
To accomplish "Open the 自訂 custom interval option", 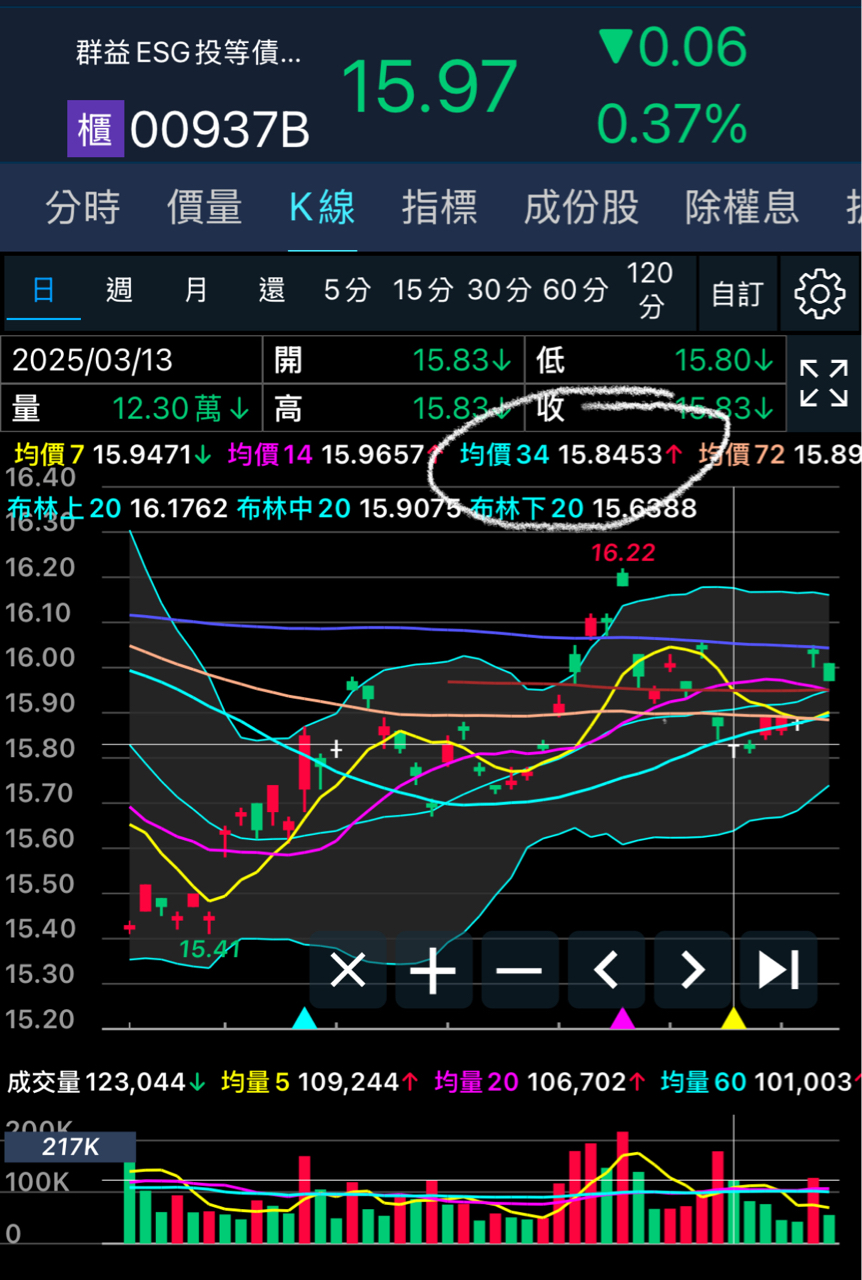I will click(x=738, y=292).
